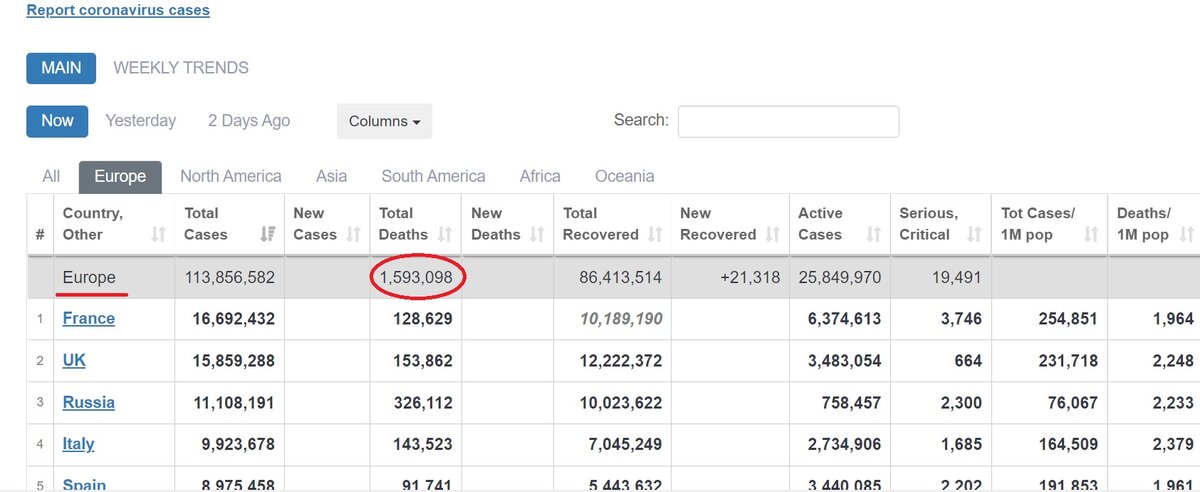Switch to the South America tab
This screenshot has width=1200, height=492.
[433, 176]
